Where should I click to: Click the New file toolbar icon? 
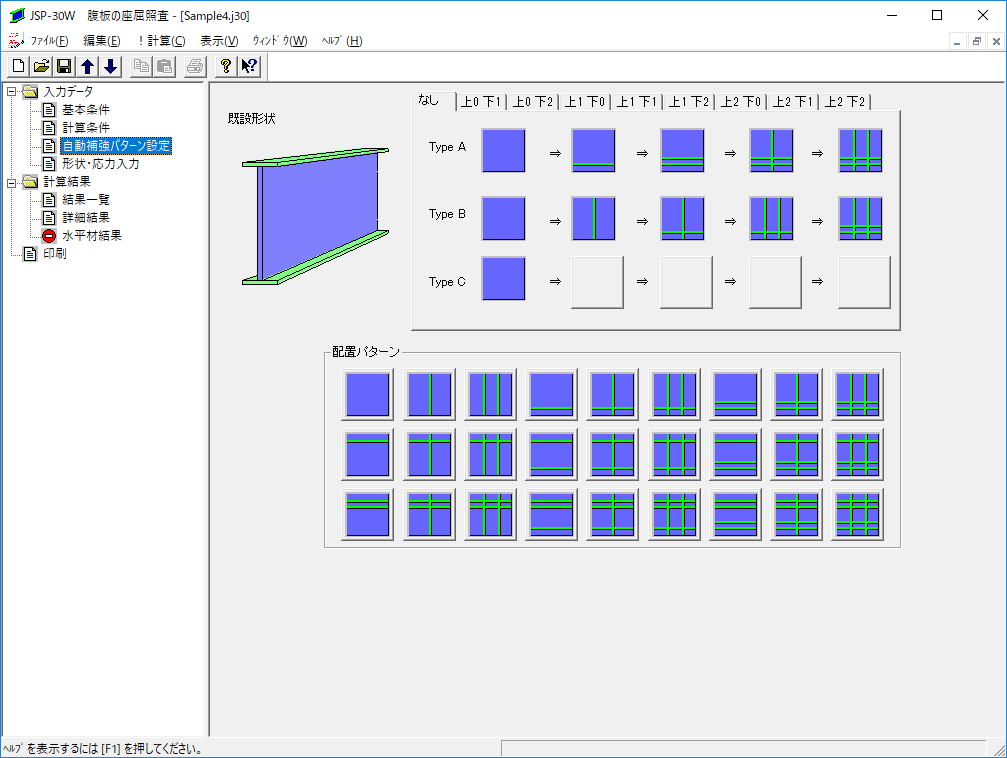coord(18,66)
